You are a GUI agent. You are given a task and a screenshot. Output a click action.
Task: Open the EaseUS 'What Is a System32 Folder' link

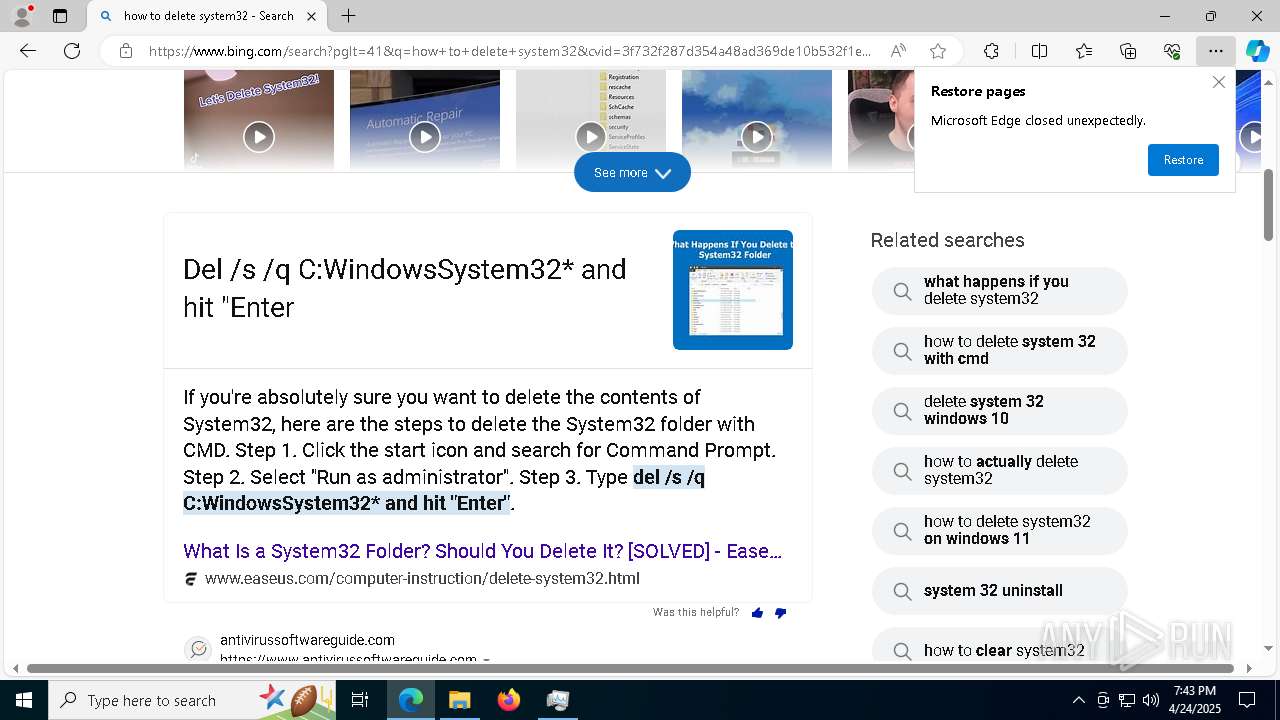pyautogui.click(x=482, y=551)
